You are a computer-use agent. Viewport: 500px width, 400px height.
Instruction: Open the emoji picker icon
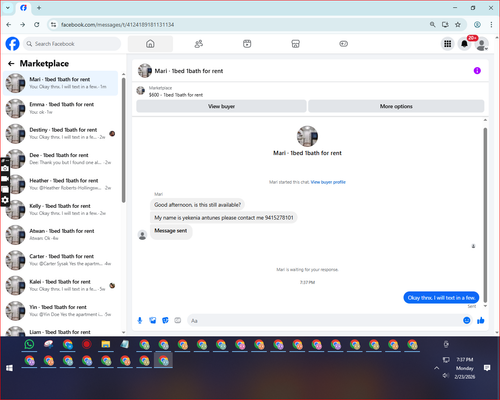tap(467, 320)
